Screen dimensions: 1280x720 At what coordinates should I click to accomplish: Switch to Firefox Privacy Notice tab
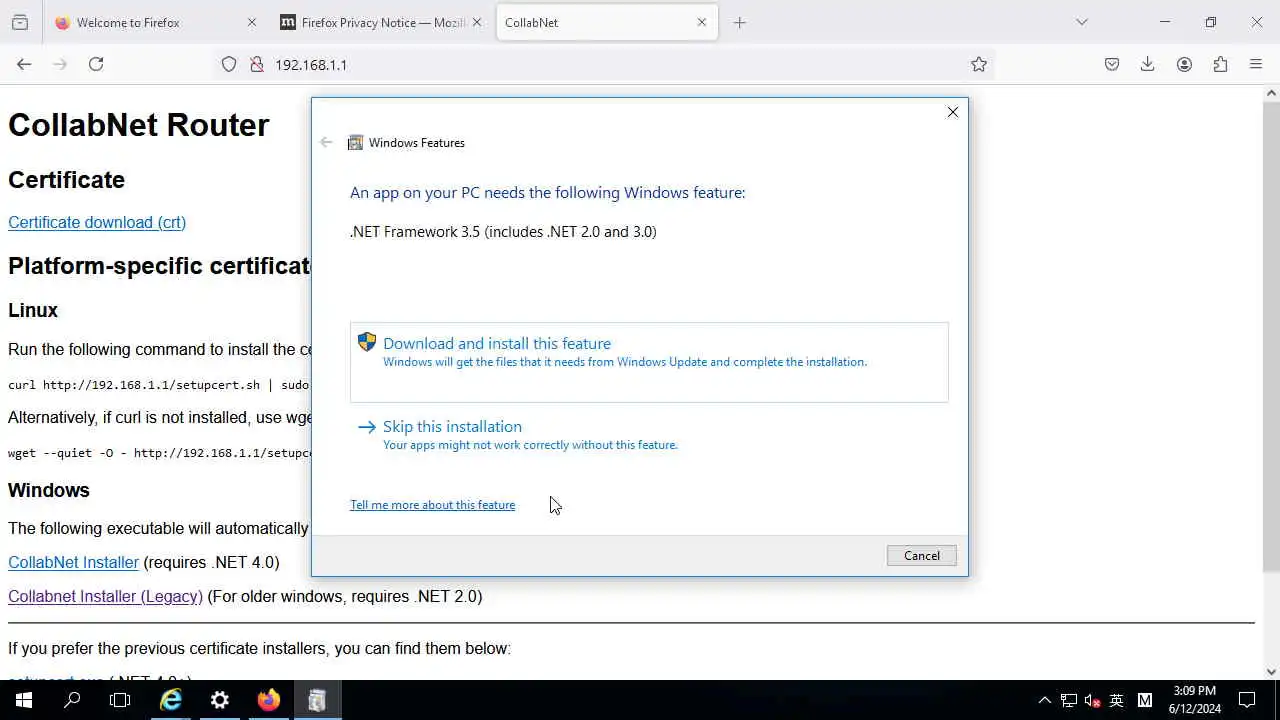(383, 22)
